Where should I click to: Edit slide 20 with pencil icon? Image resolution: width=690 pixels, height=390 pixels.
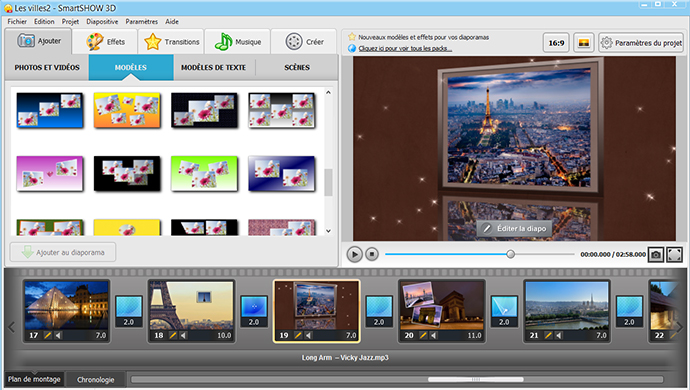(x=423, y=335)
